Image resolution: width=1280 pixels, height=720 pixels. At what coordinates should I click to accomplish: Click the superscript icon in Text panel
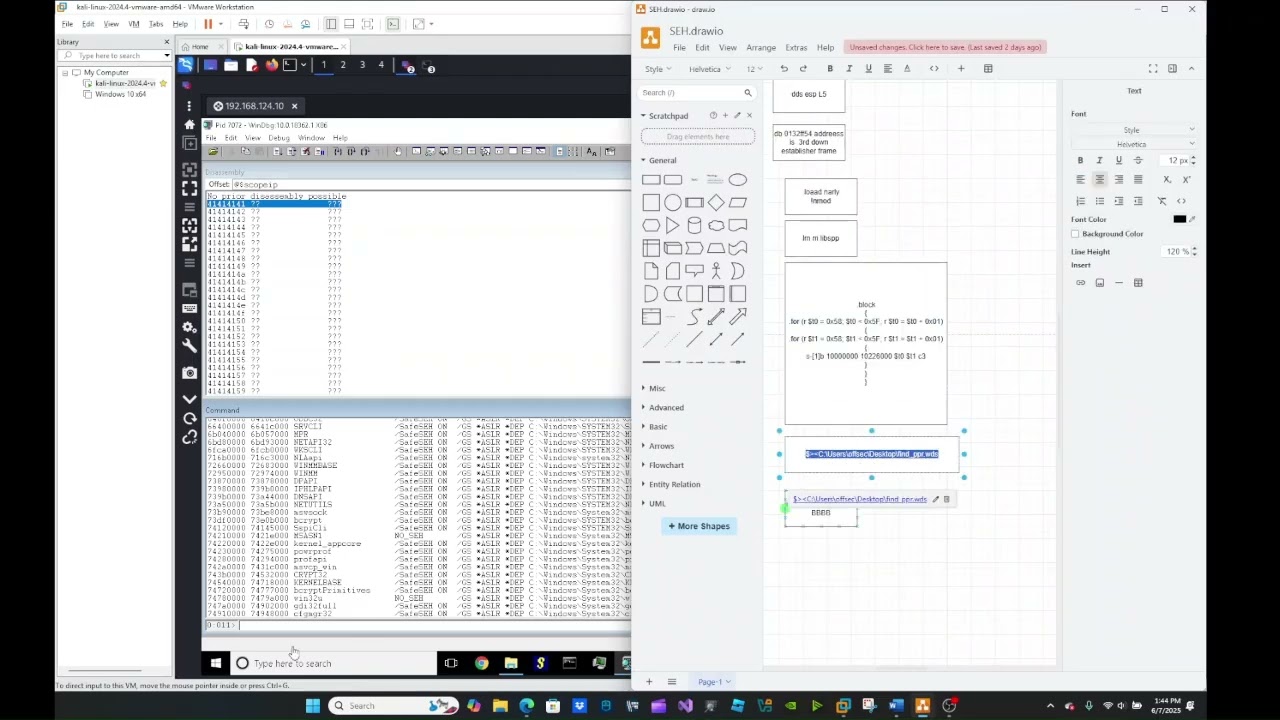(1186, 179)
